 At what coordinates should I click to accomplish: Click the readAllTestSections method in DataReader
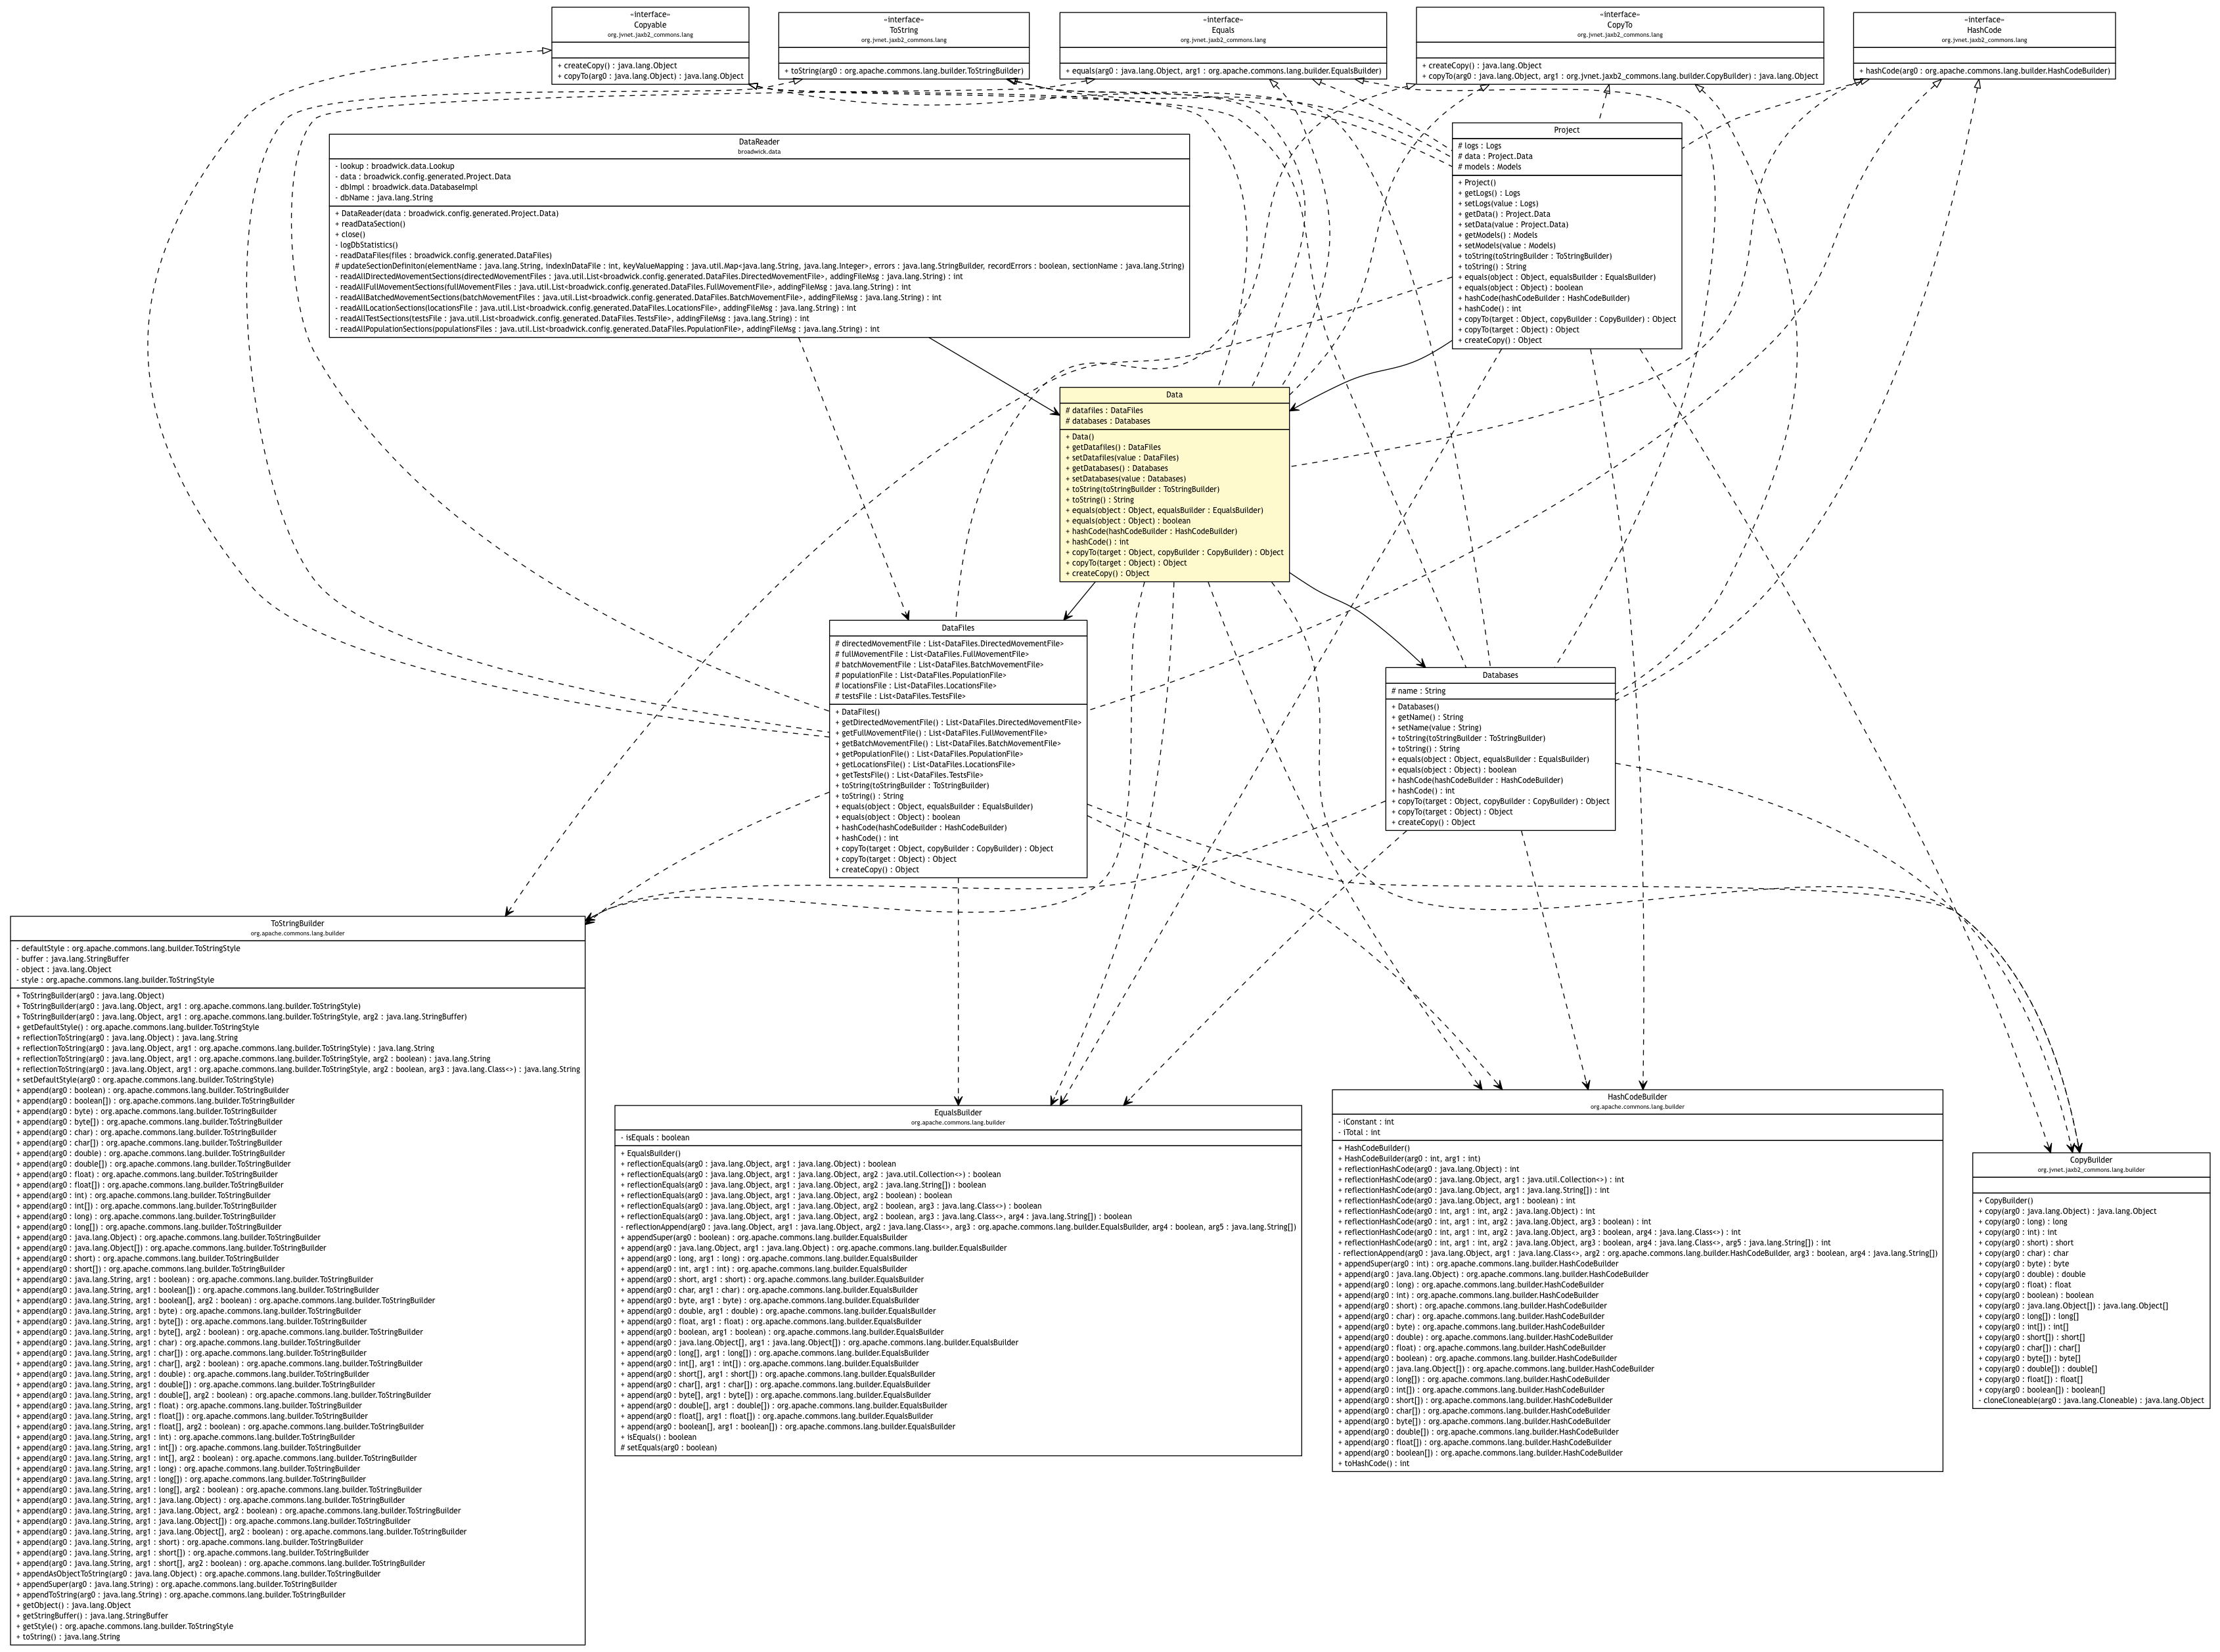[572, 319]
